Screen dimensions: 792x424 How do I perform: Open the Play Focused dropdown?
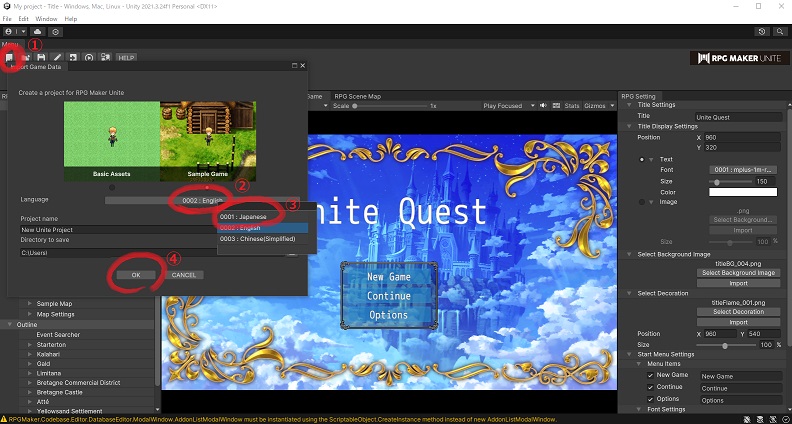(x=509, y=106)
